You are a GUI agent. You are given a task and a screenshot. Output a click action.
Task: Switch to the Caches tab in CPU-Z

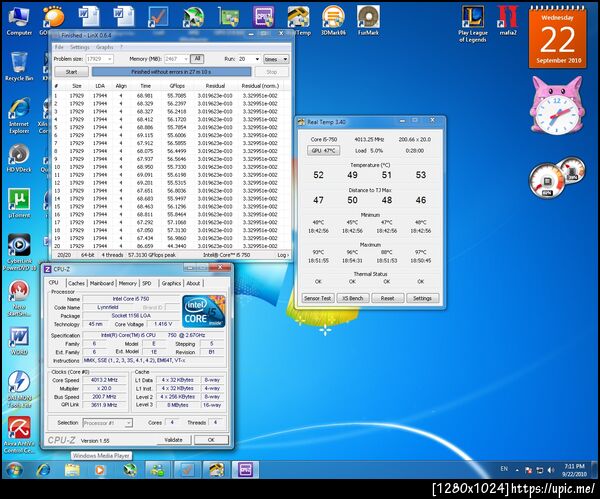[x=76, y=283]
